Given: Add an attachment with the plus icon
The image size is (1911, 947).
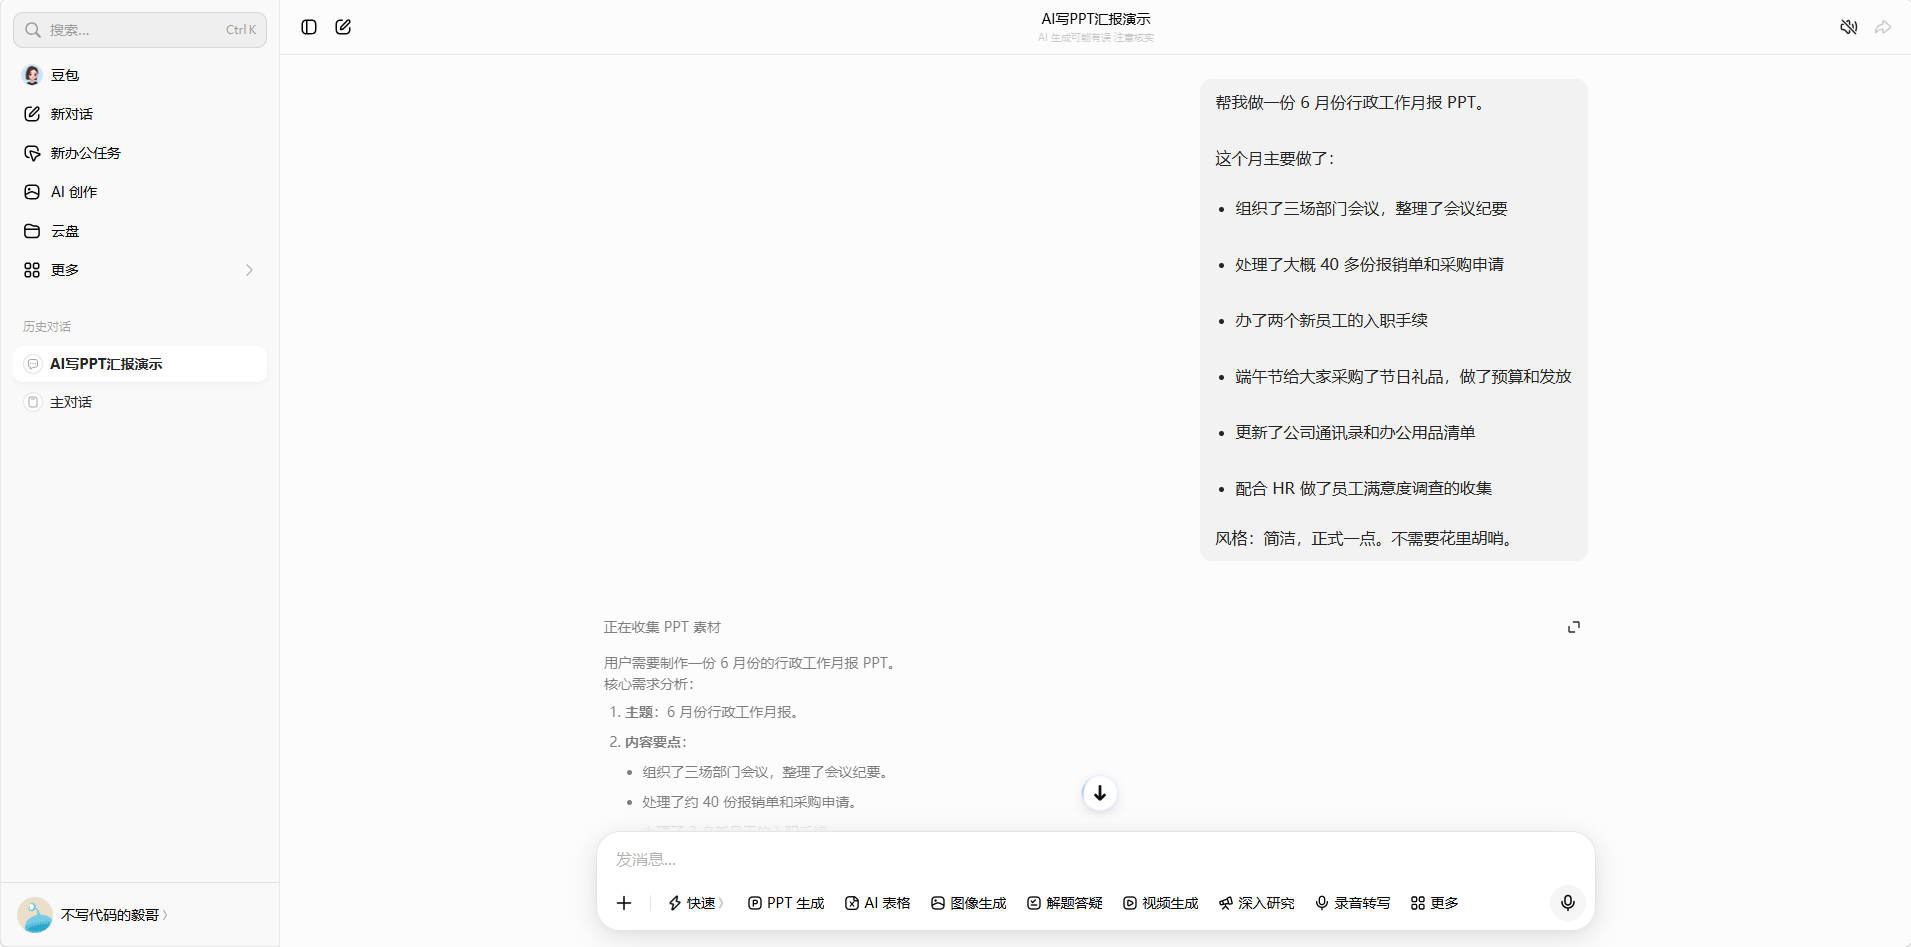Looking at the screenshot, I should pyautogui.click(x=624, y=903).
